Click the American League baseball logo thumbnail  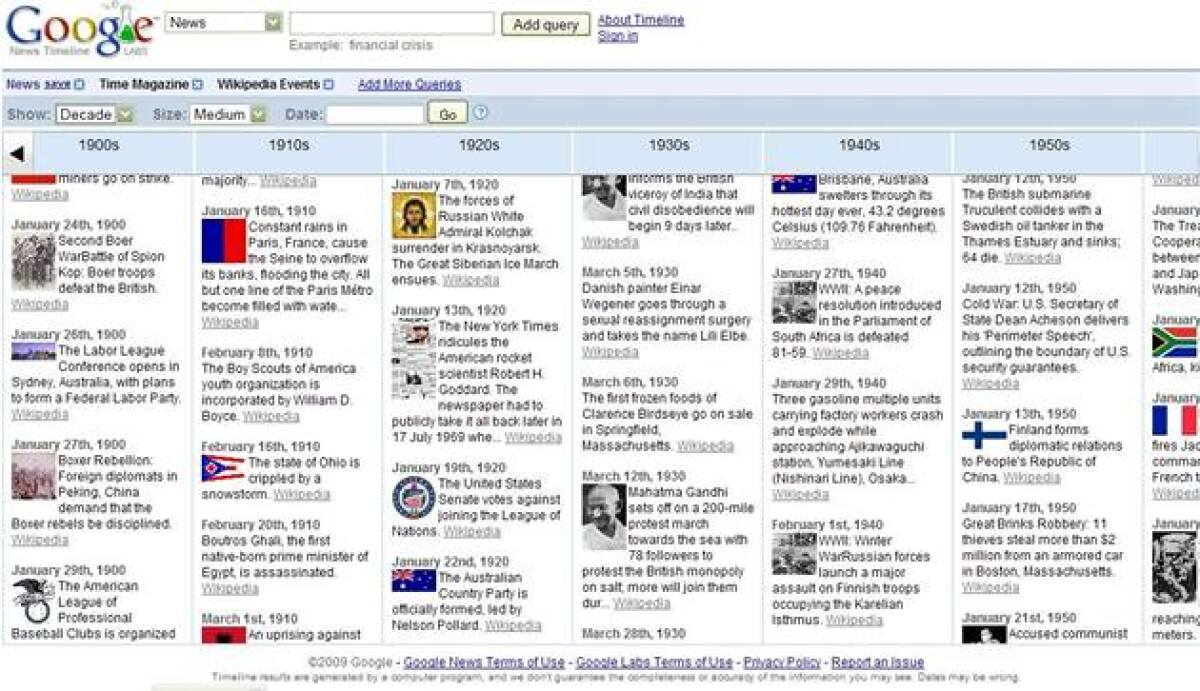point(33,600)
